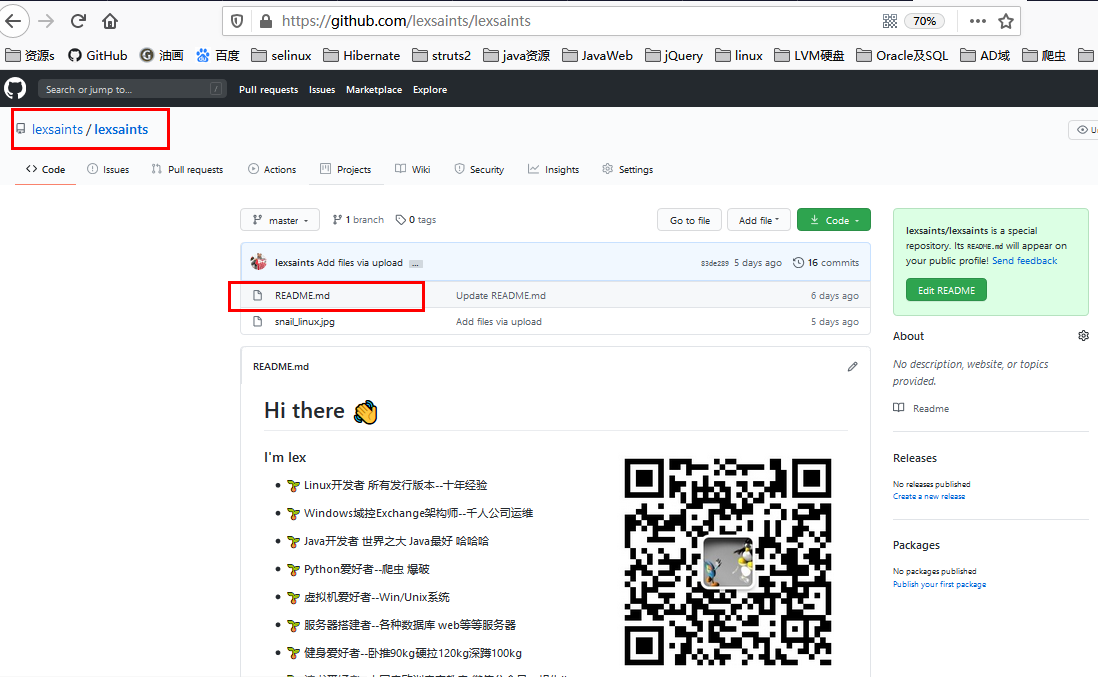Go back with the browser back arrow
The height and width of the screenshot is (677, 1098).
[13, 21]
